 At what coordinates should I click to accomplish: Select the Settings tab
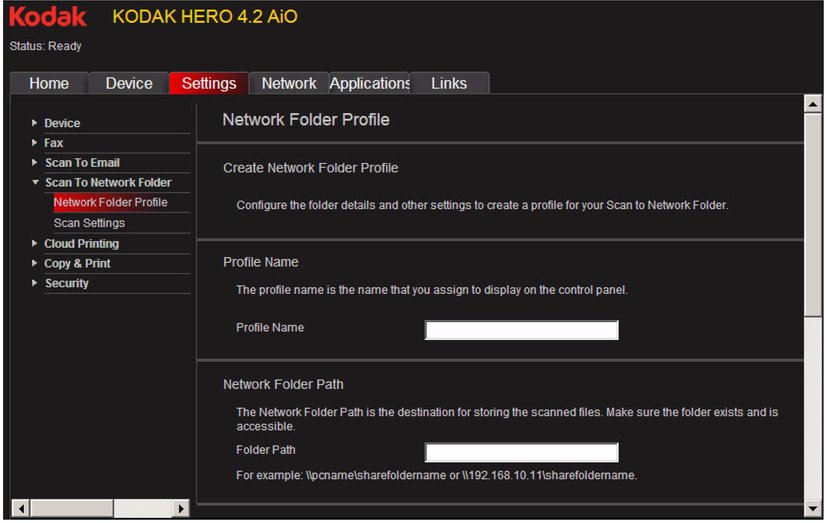[209, 84]
